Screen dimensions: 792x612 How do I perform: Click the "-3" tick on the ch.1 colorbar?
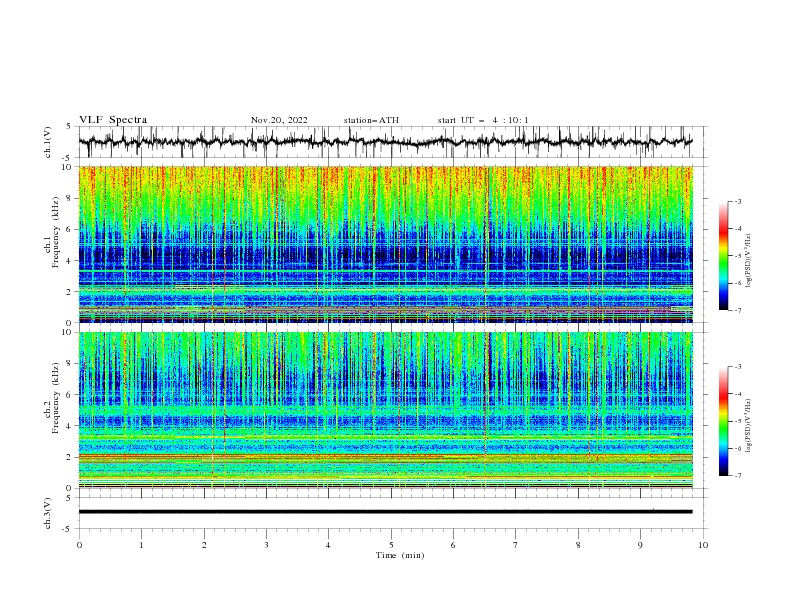[738, 201]
